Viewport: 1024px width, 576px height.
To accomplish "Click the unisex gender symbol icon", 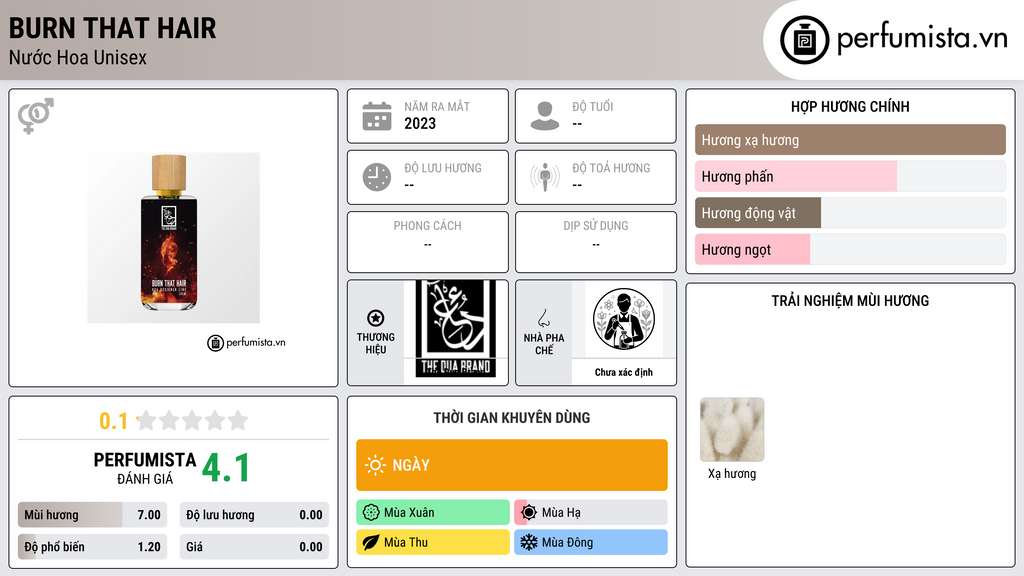I will tap(36, 116).
